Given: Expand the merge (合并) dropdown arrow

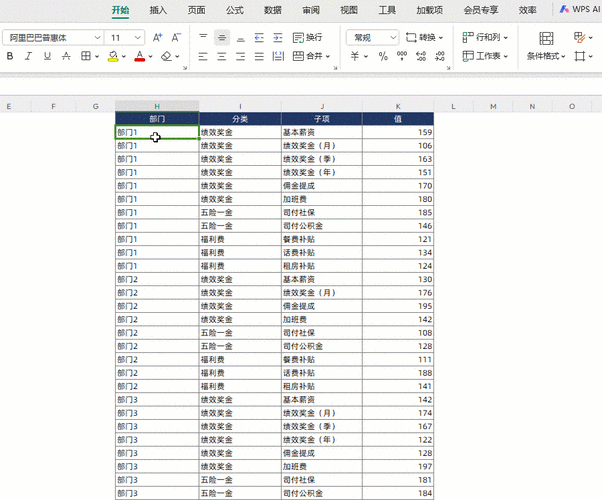Looking at the screenshot, I should point(328,56).
